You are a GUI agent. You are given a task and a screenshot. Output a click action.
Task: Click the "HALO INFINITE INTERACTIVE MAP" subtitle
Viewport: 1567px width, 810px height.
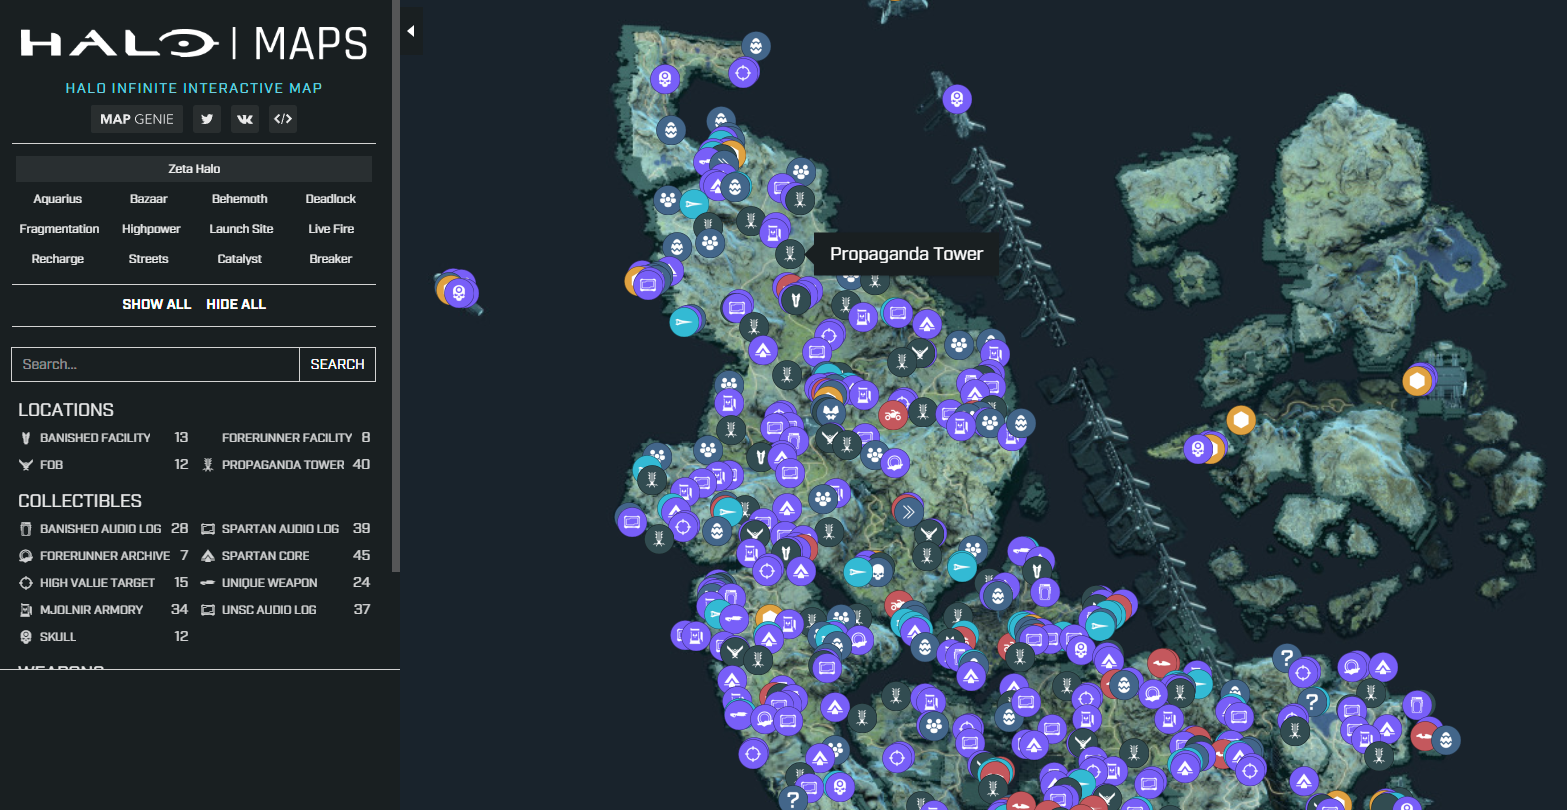click(x=194, y=88)
